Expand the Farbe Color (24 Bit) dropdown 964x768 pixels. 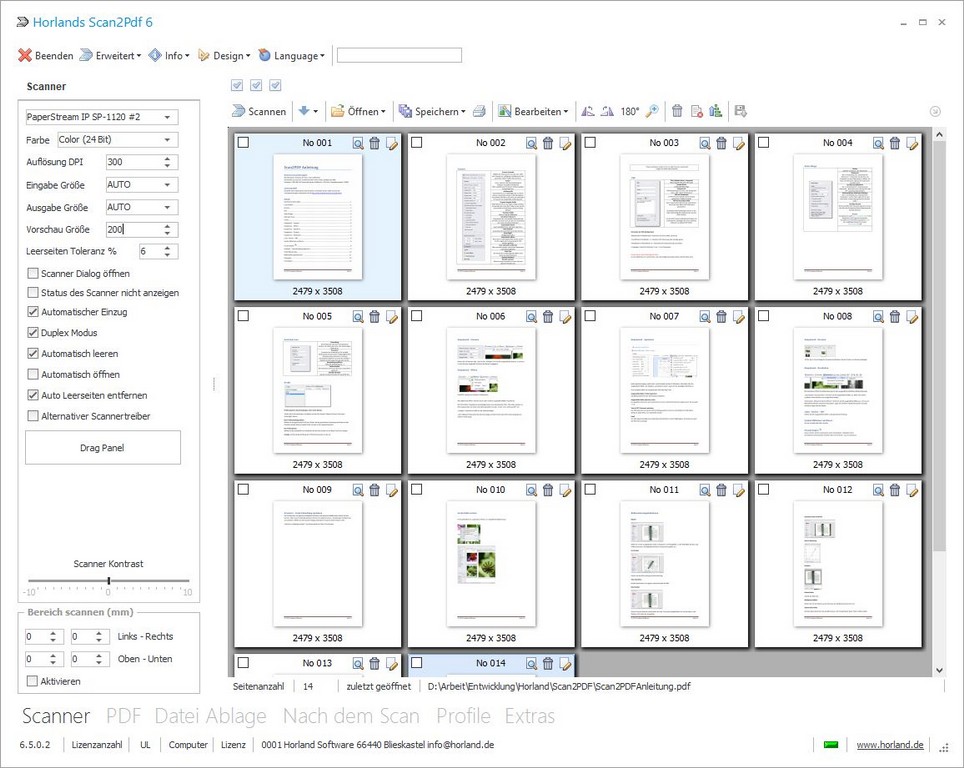(167, 140)
